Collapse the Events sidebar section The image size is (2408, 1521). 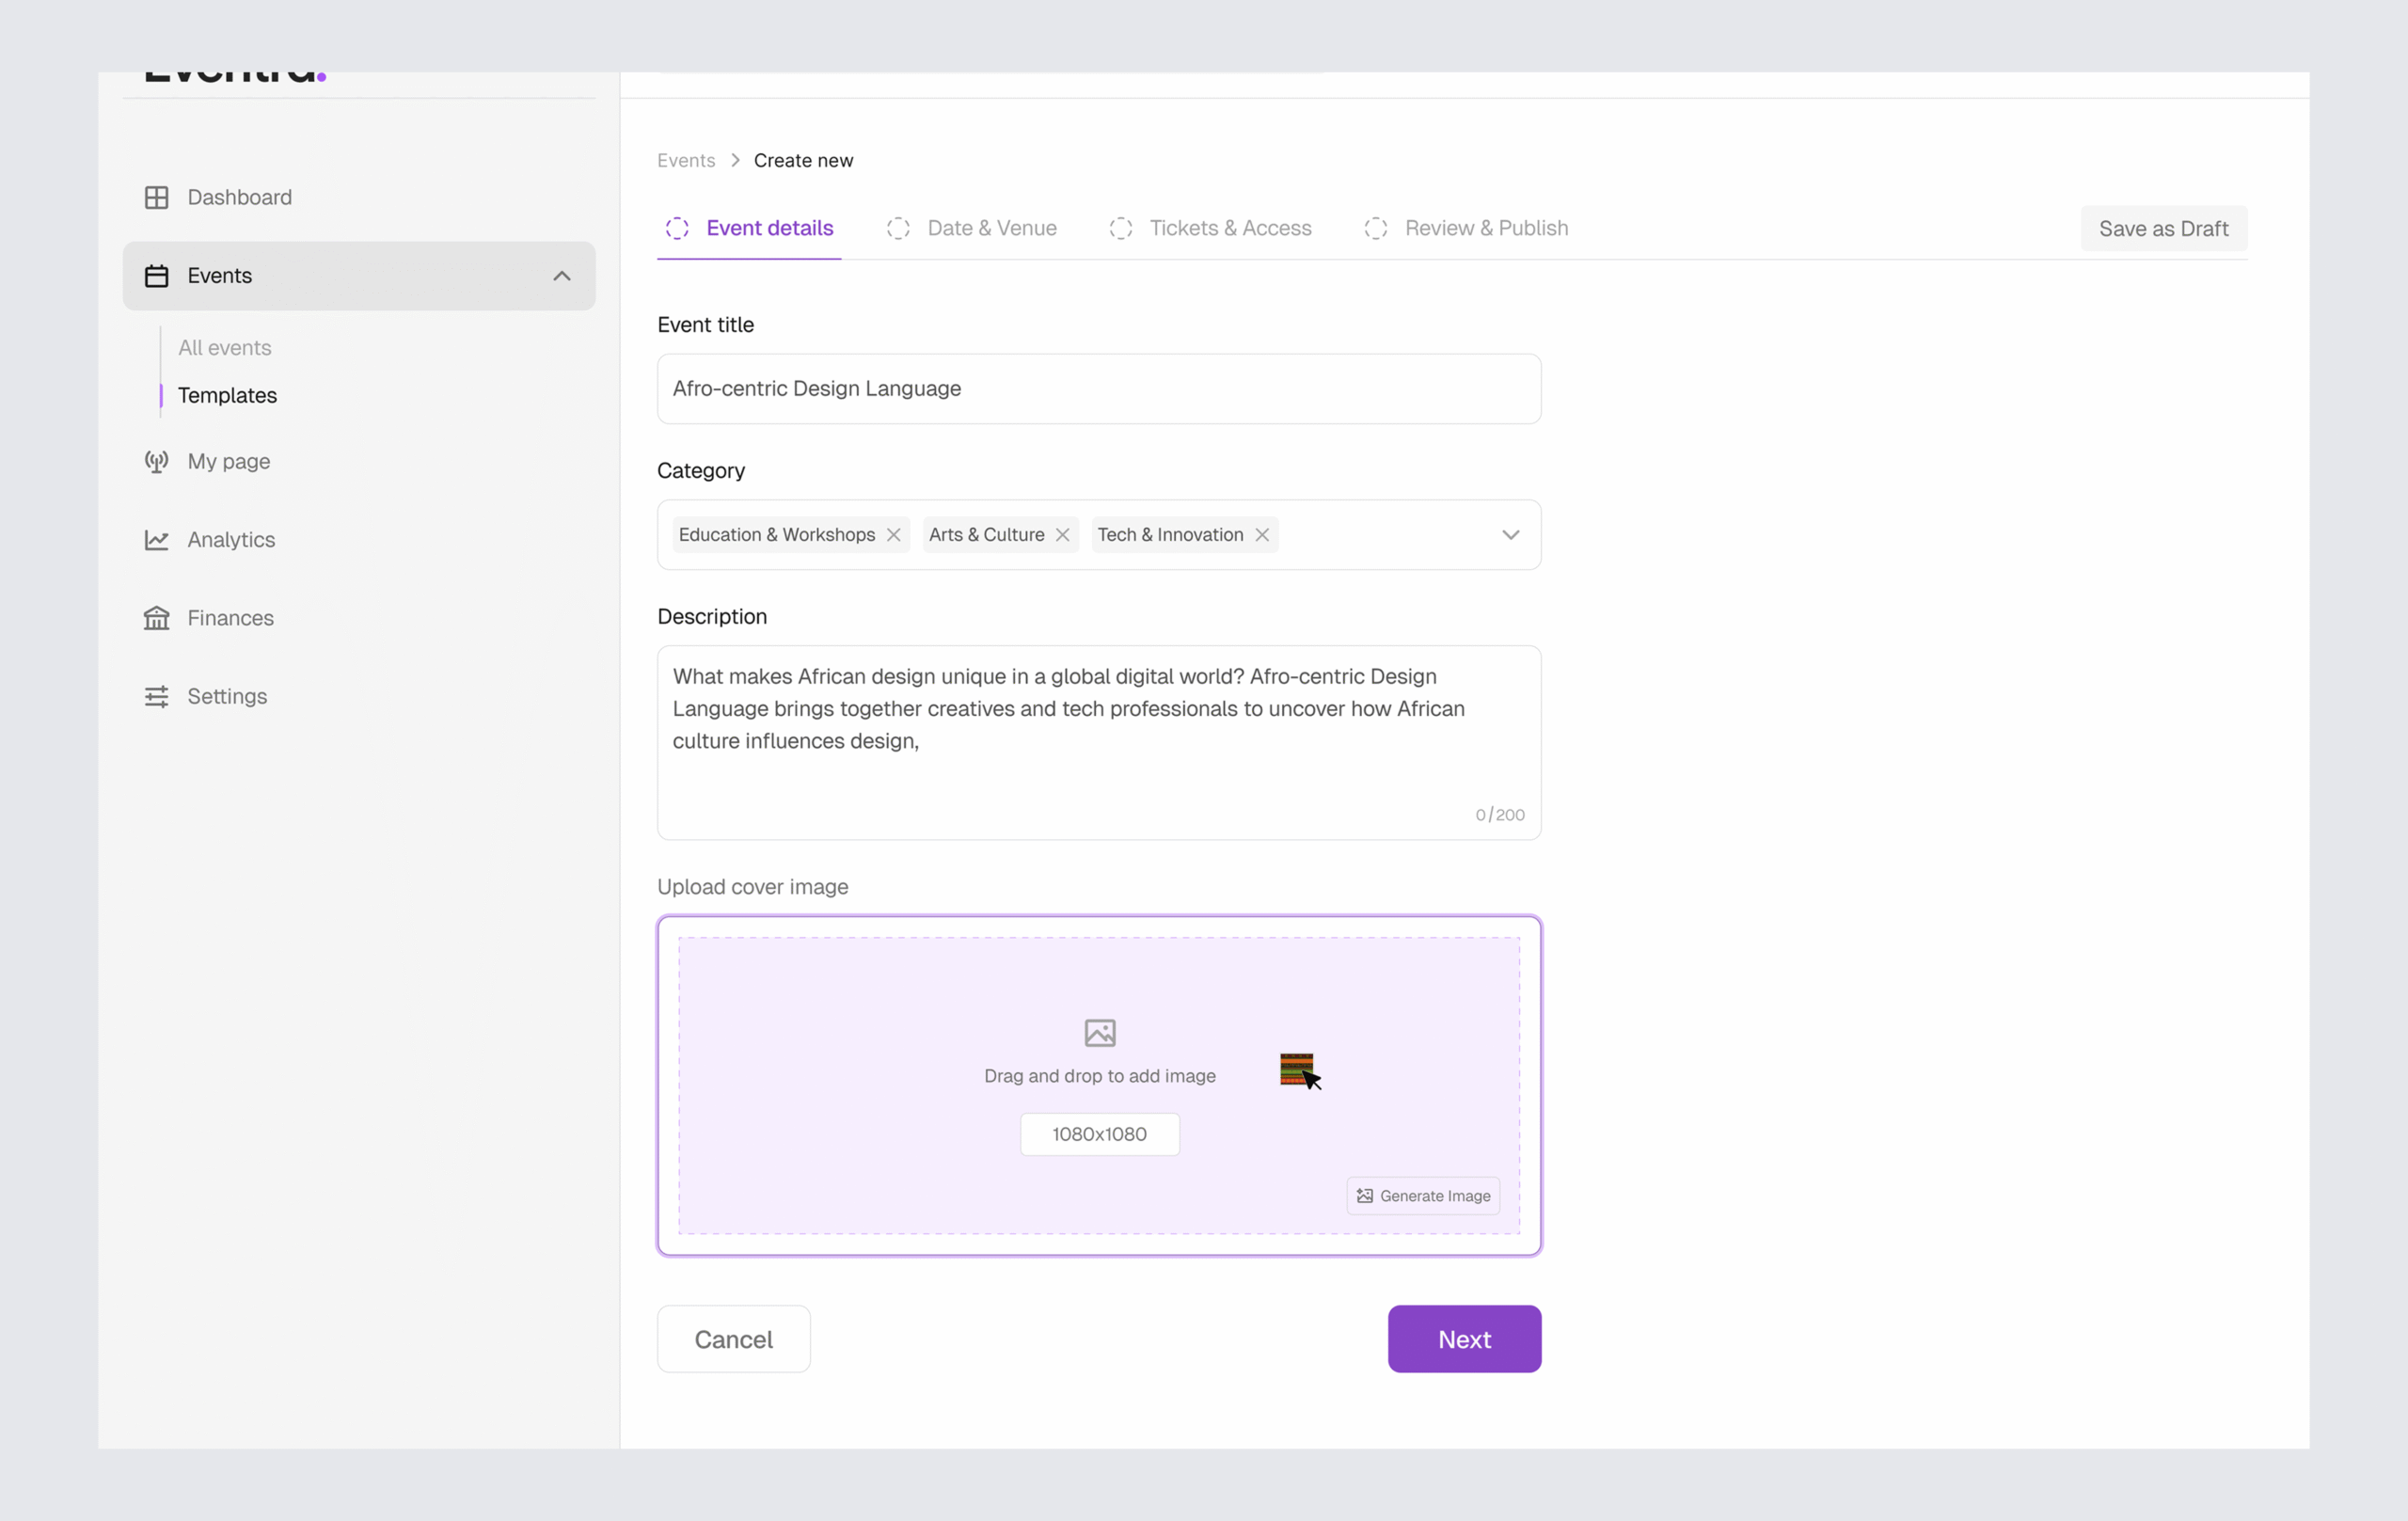pos(561,276)
